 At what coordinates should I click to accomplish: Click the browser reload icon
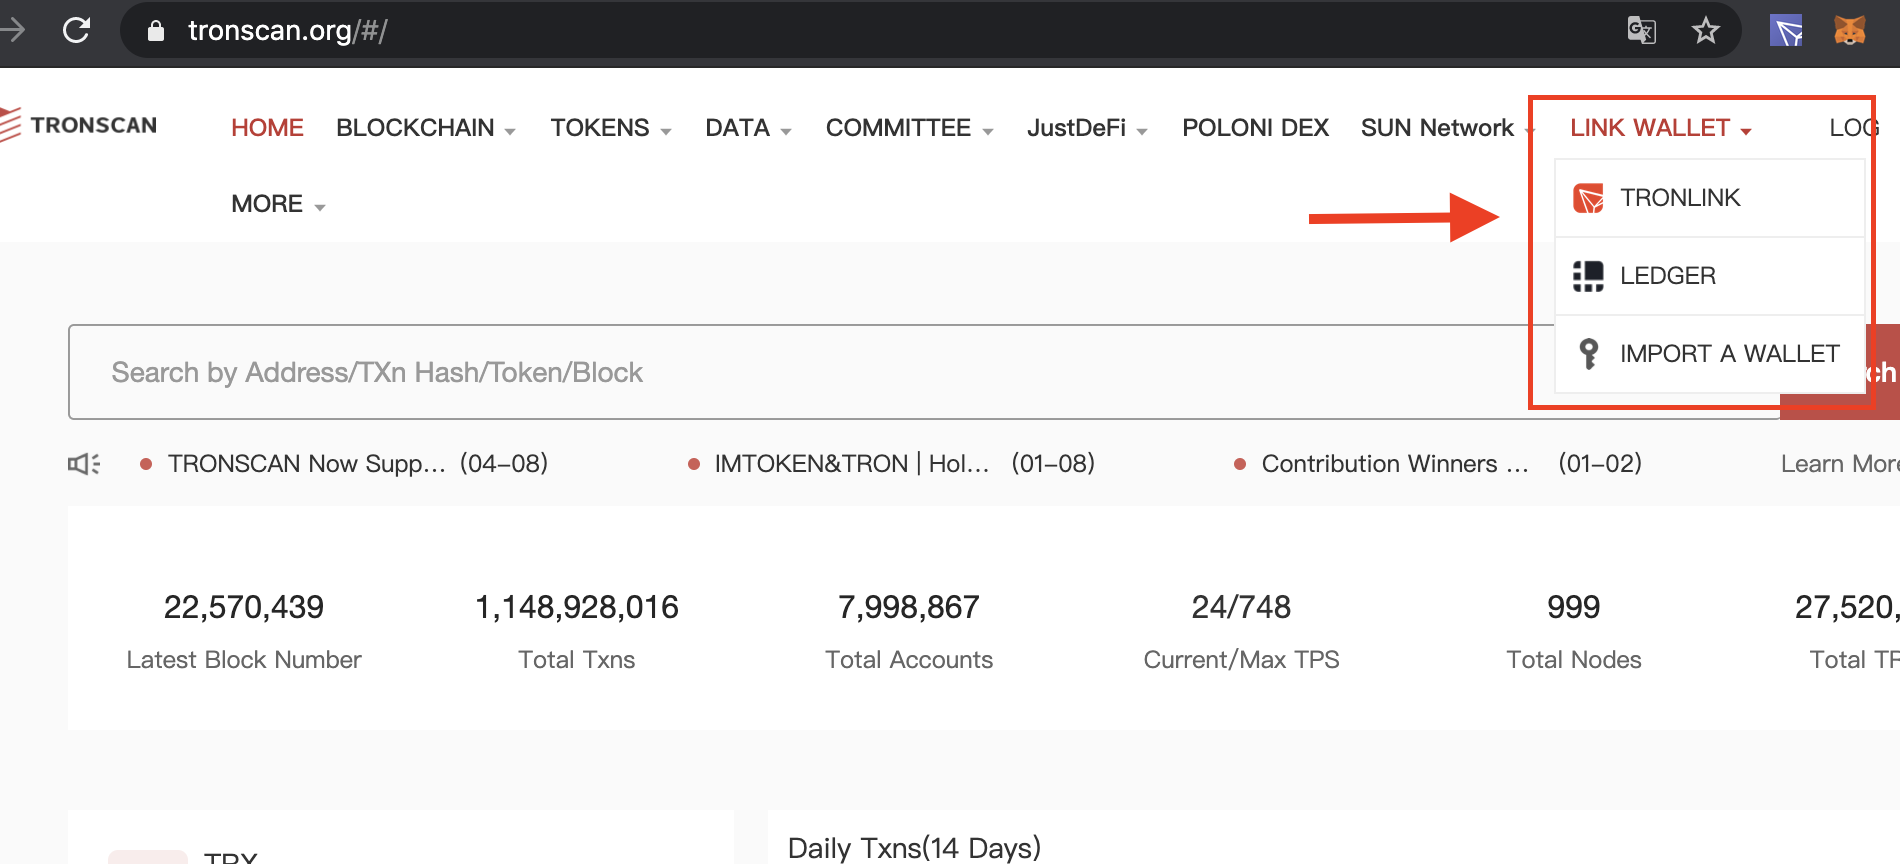[77, 30]
